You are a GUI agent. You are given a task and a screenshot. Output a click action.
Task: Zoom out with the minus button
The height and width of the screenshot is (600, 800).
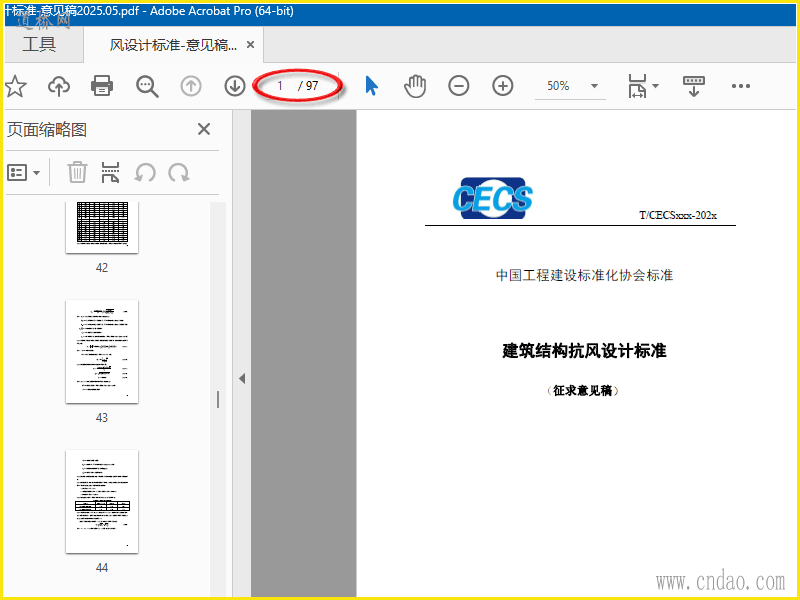coord(459,86)
